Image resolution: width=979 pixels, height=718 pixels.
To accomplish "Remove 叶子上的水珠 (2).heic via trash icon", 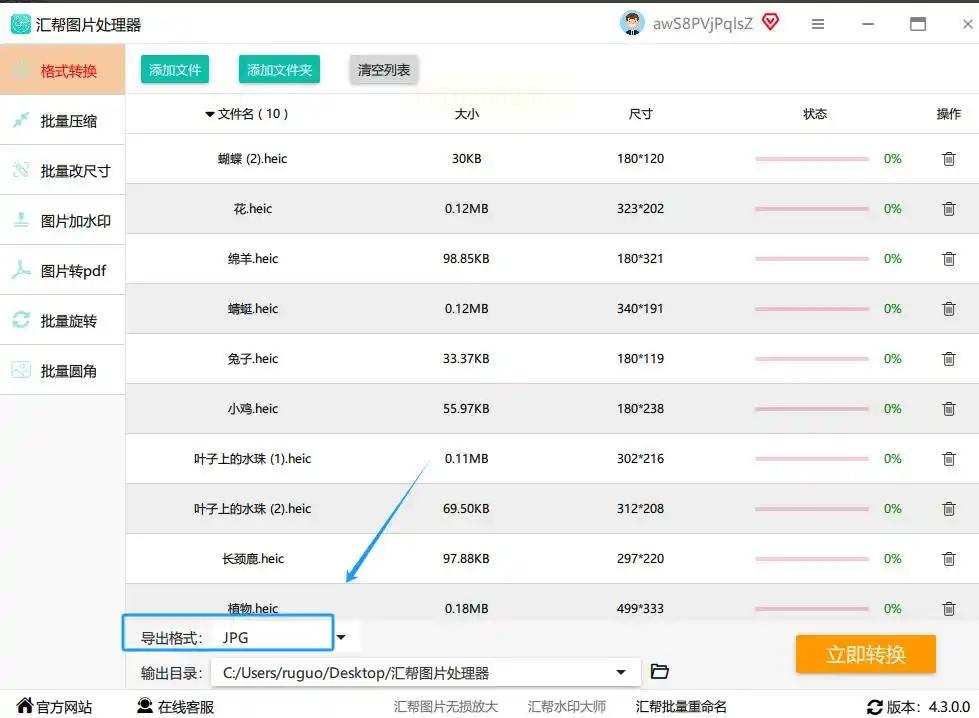I will pyautogui.click(x=948, y=508).
